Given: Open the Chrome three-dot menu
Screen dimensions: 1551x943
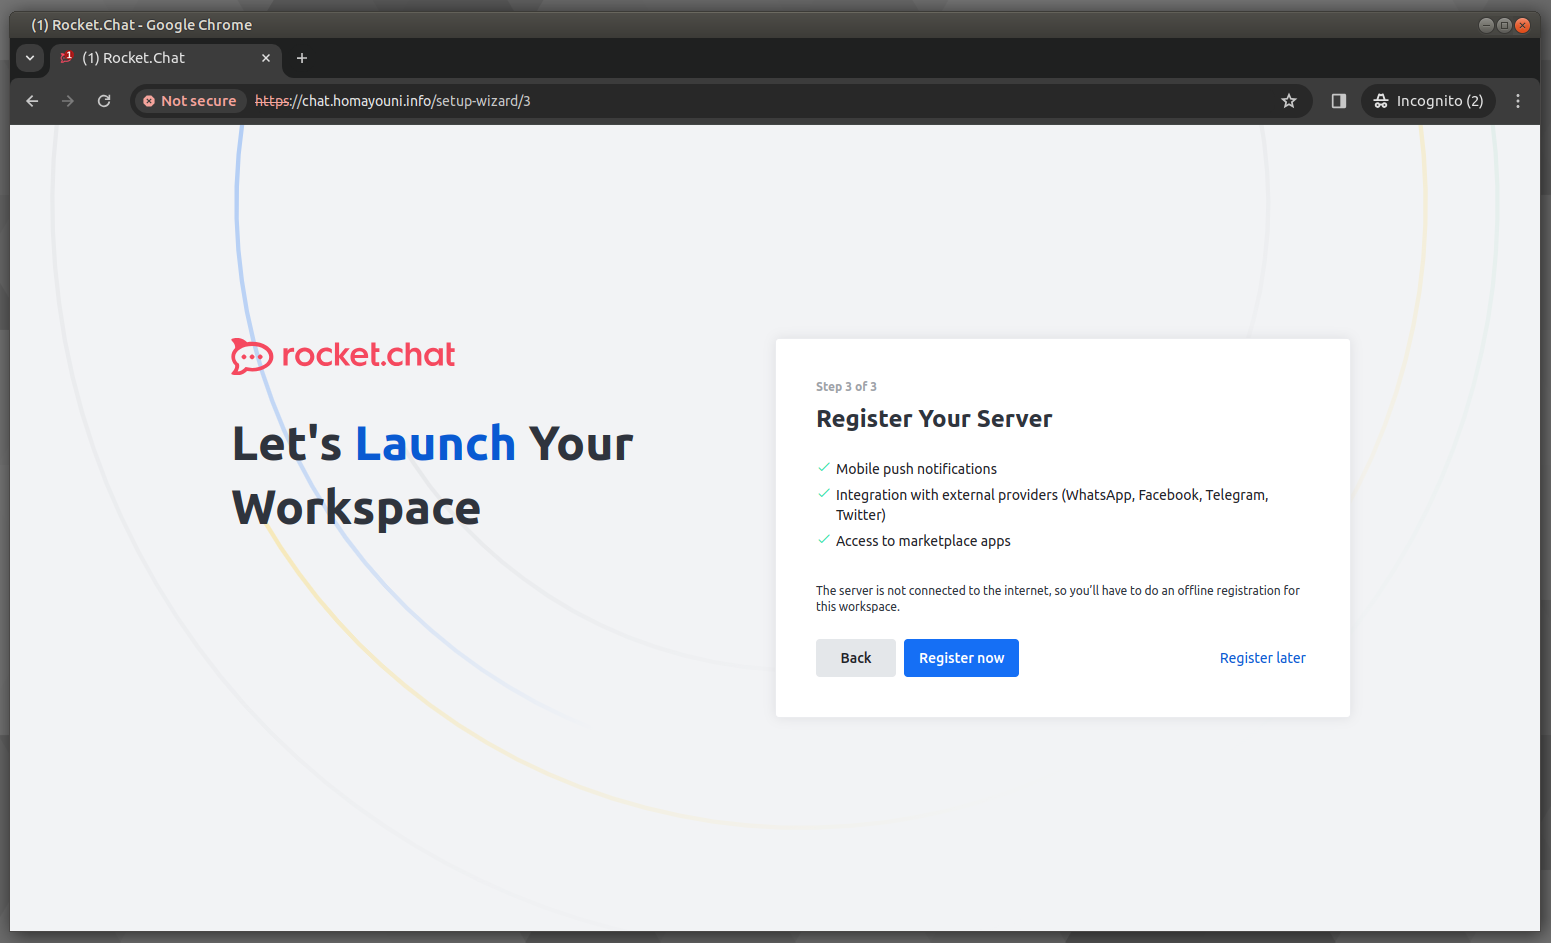Looking at the screenshot, I should tap(1518, 101).
